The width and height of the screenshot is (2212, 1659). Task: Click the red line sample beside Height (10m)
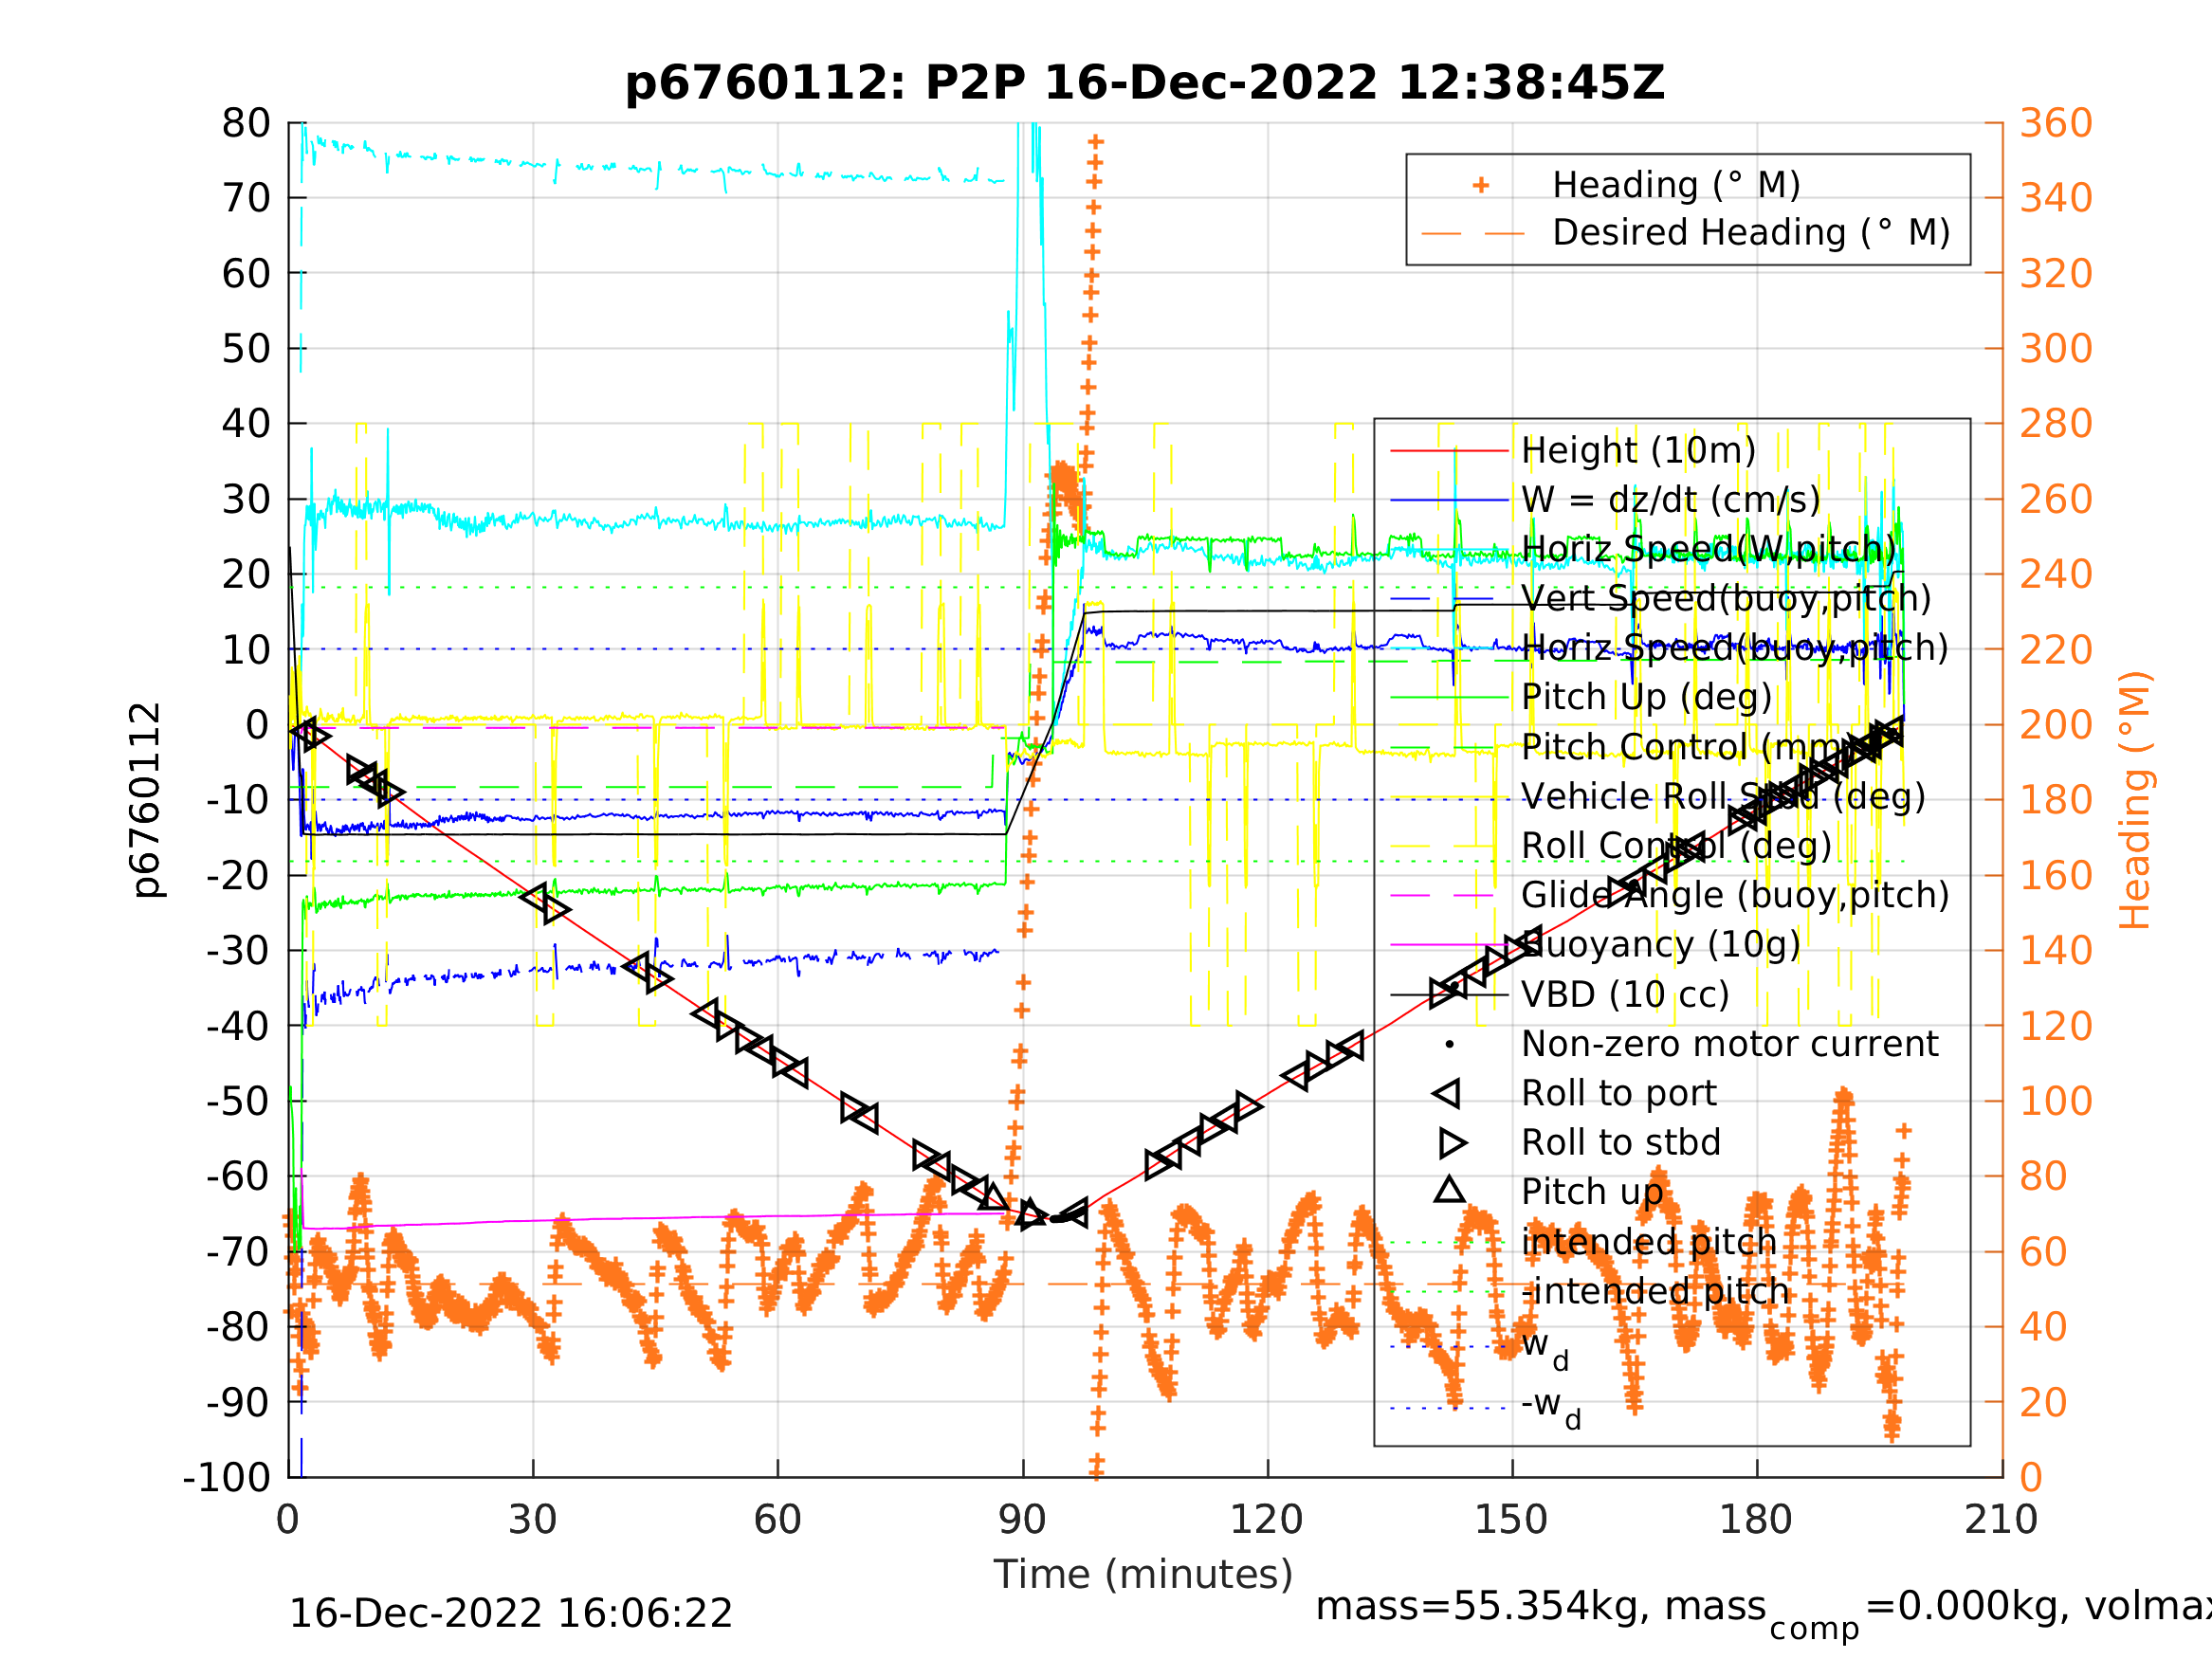(x=1449, y=451)
